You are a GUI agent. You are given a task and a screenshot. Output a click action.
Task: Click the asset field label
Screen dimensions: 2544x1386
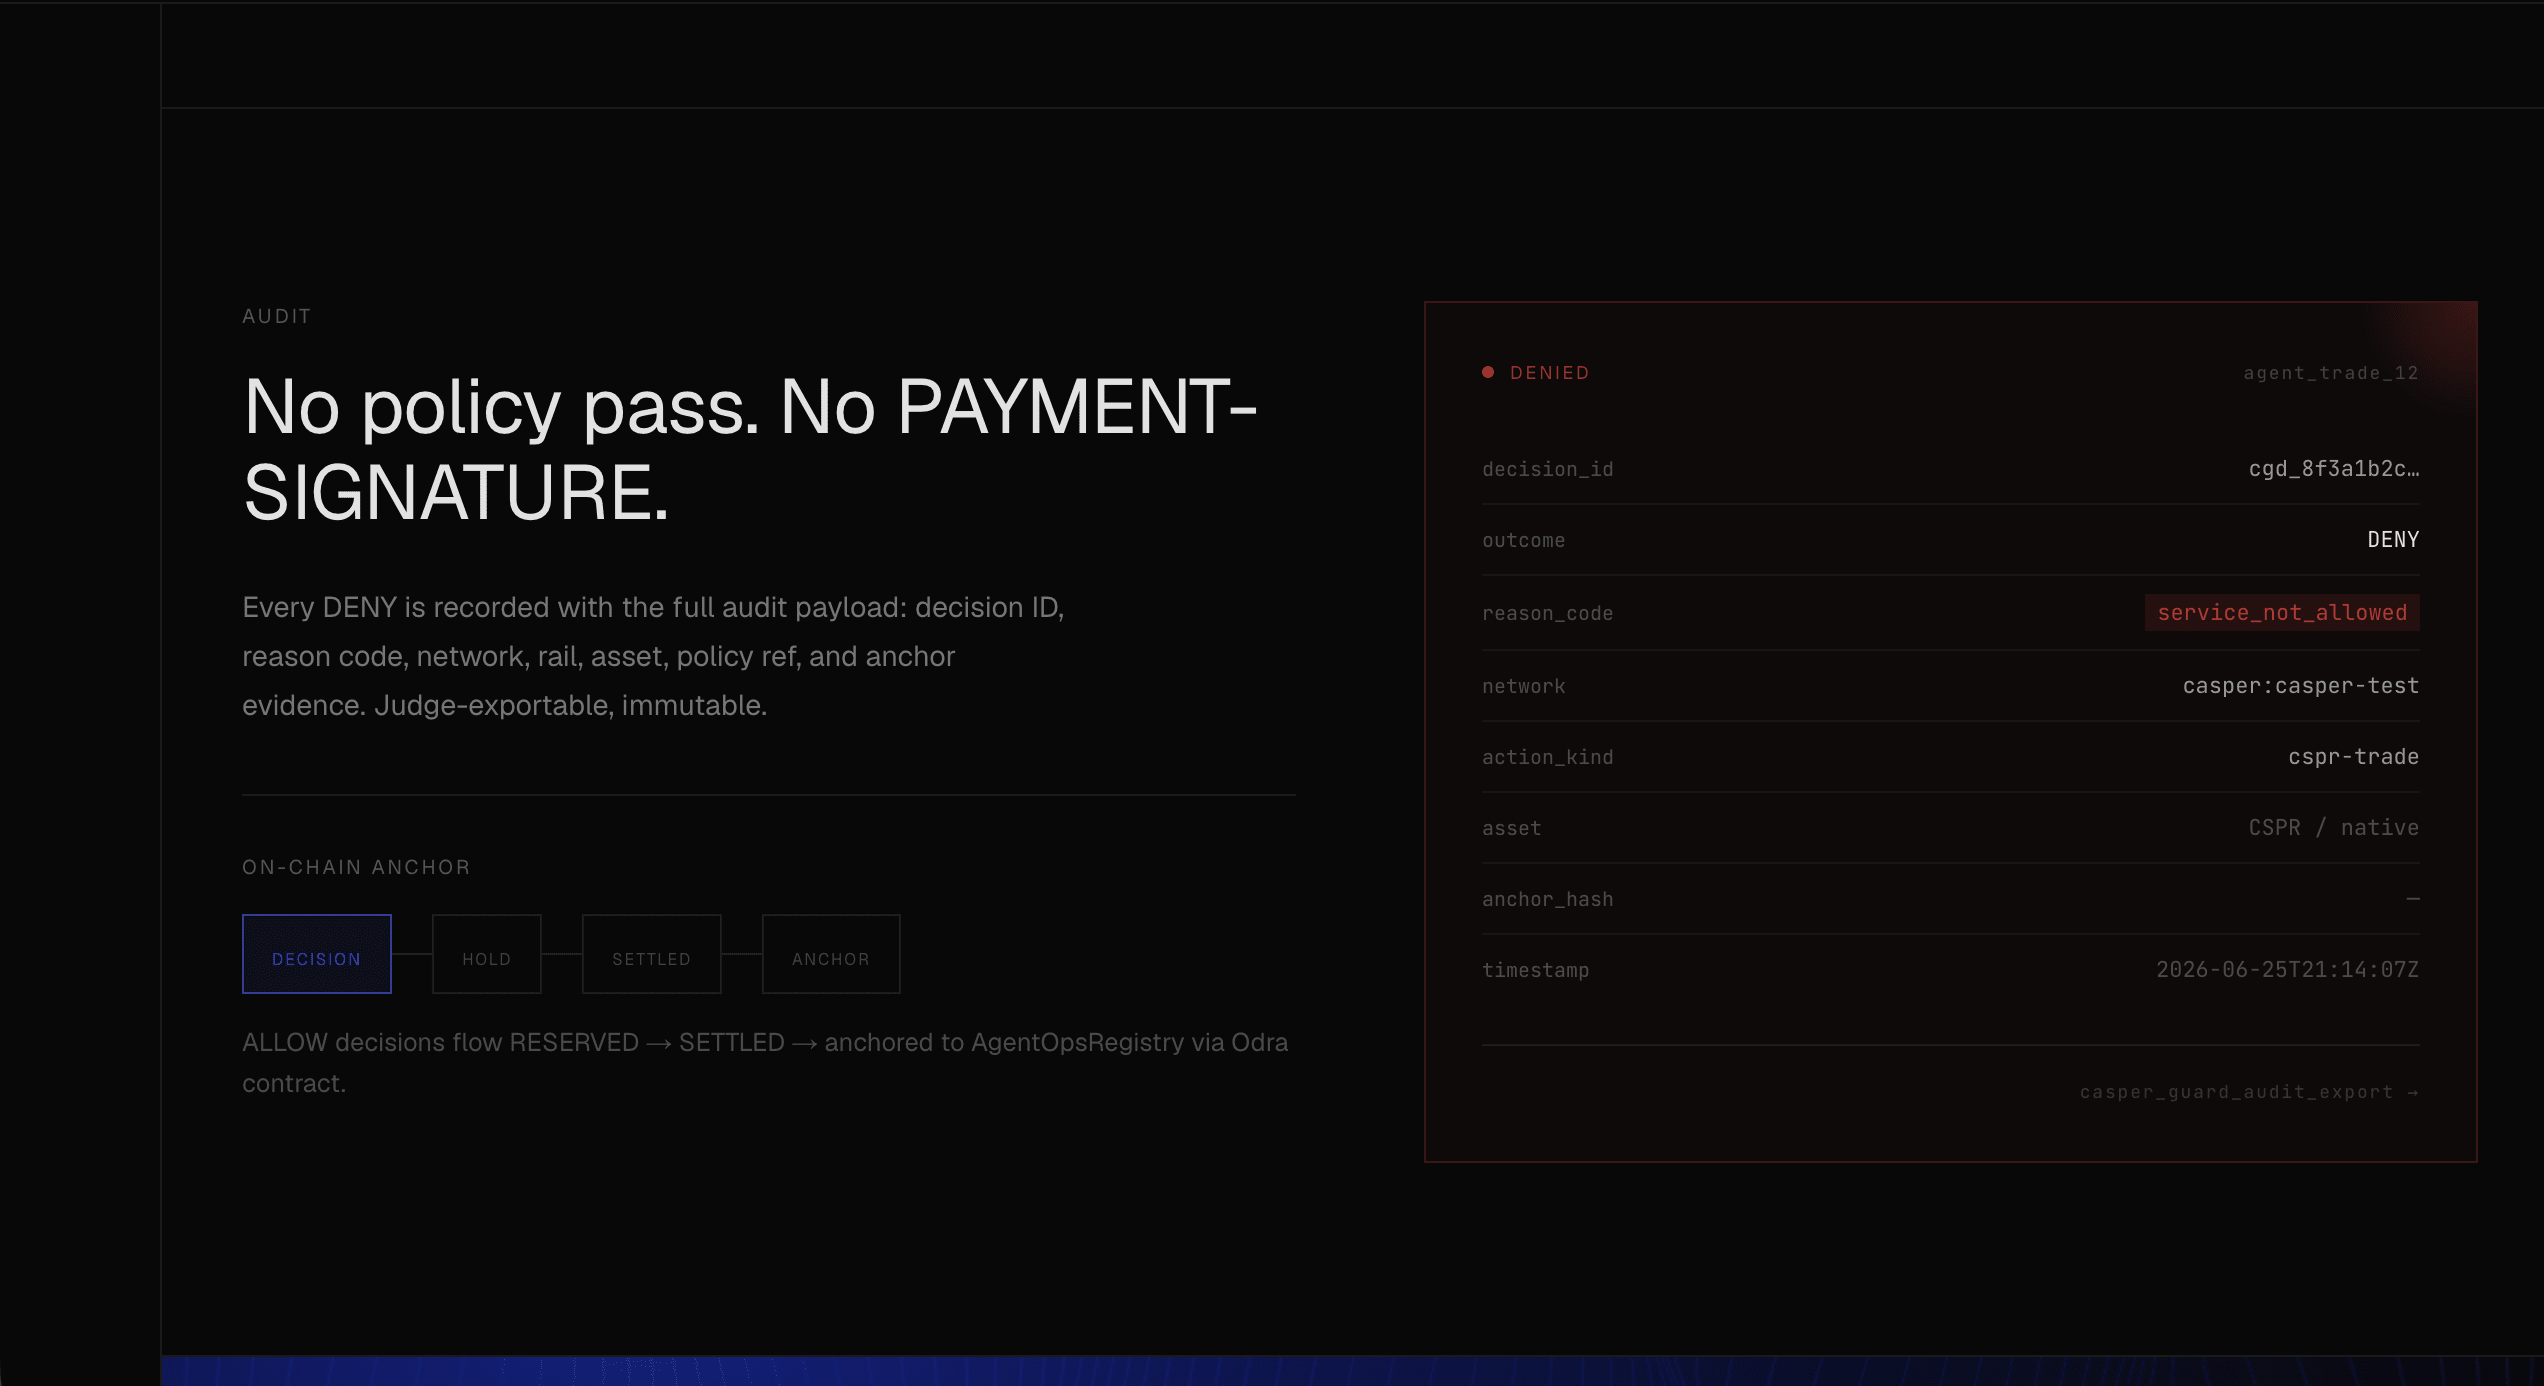point(1512,829)
